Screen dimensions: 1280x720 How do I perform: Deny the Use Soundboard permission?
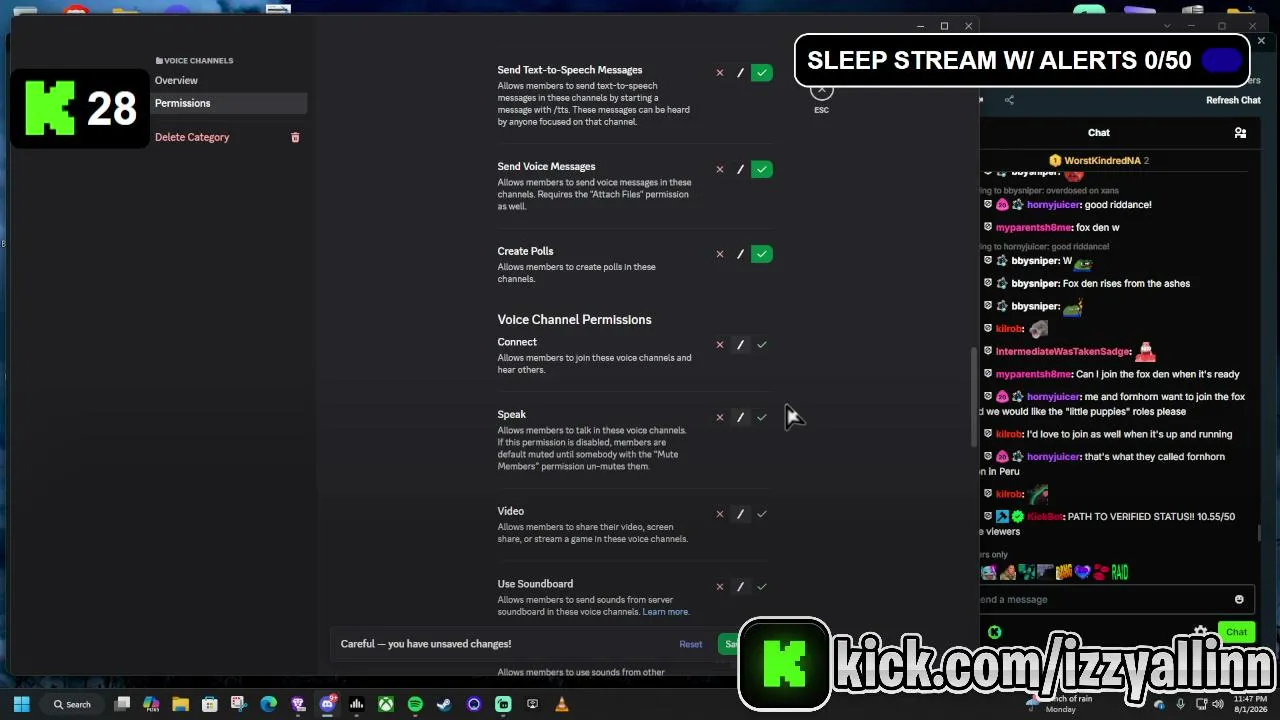[x=719, y=587]
